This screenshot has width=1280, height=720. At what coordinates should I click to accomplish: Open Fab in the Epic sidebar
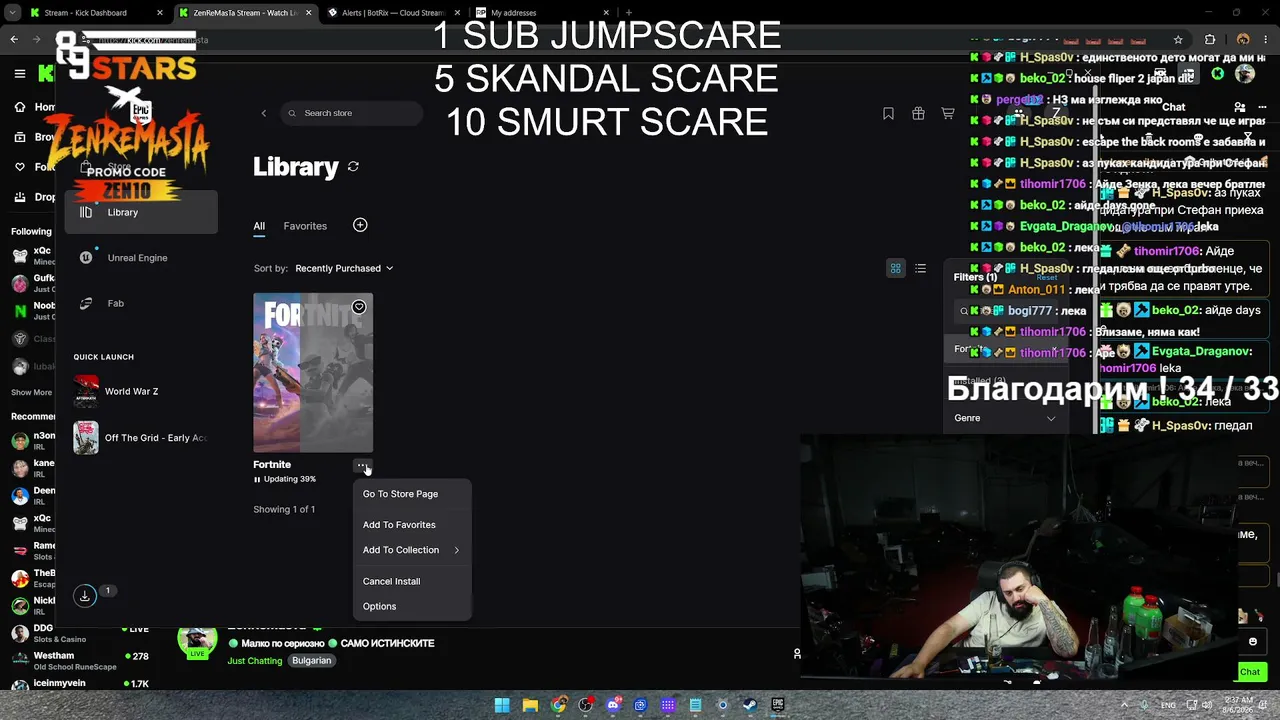[141, 303]
